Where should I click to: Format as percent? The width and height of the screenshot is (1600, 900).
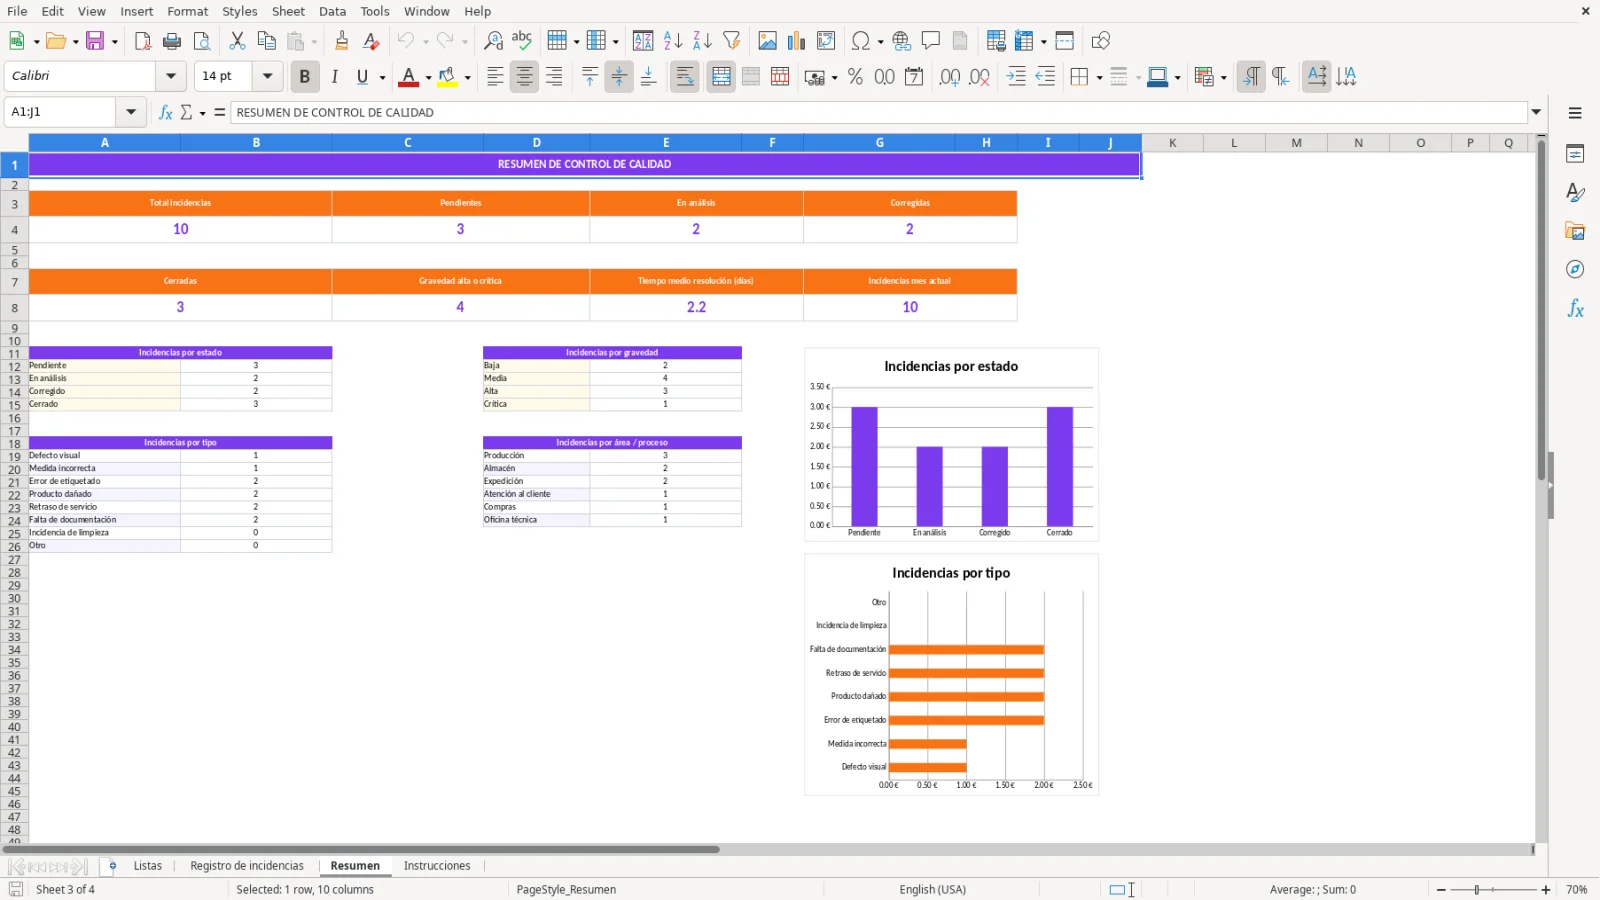[x=855, y=77]
